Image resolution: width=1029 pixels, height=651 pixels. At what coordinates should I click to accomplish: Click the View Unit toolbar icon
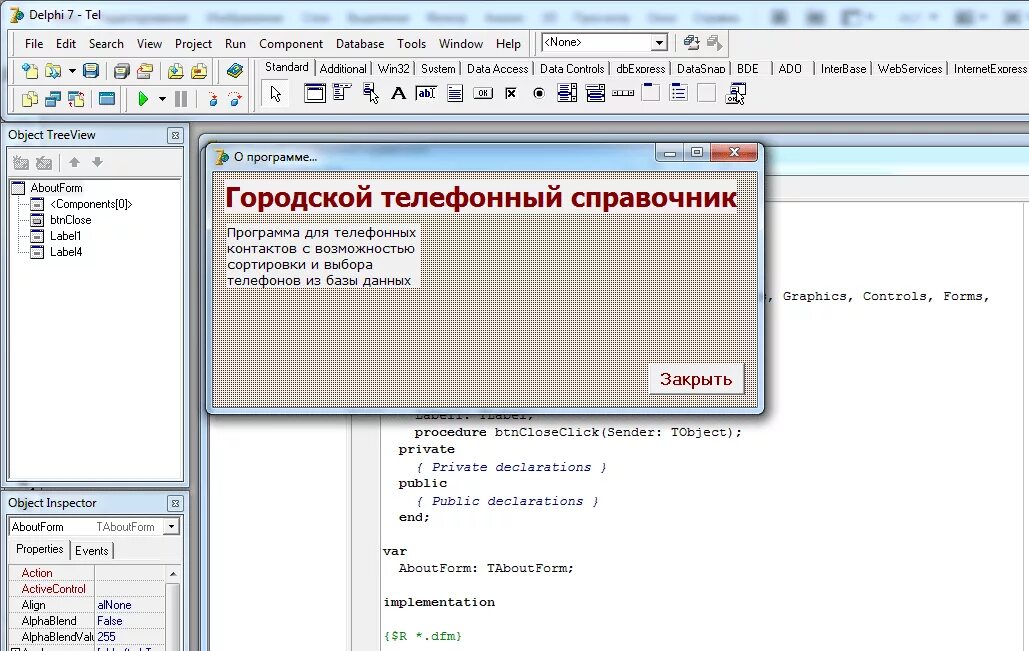[x=30, y=99]
